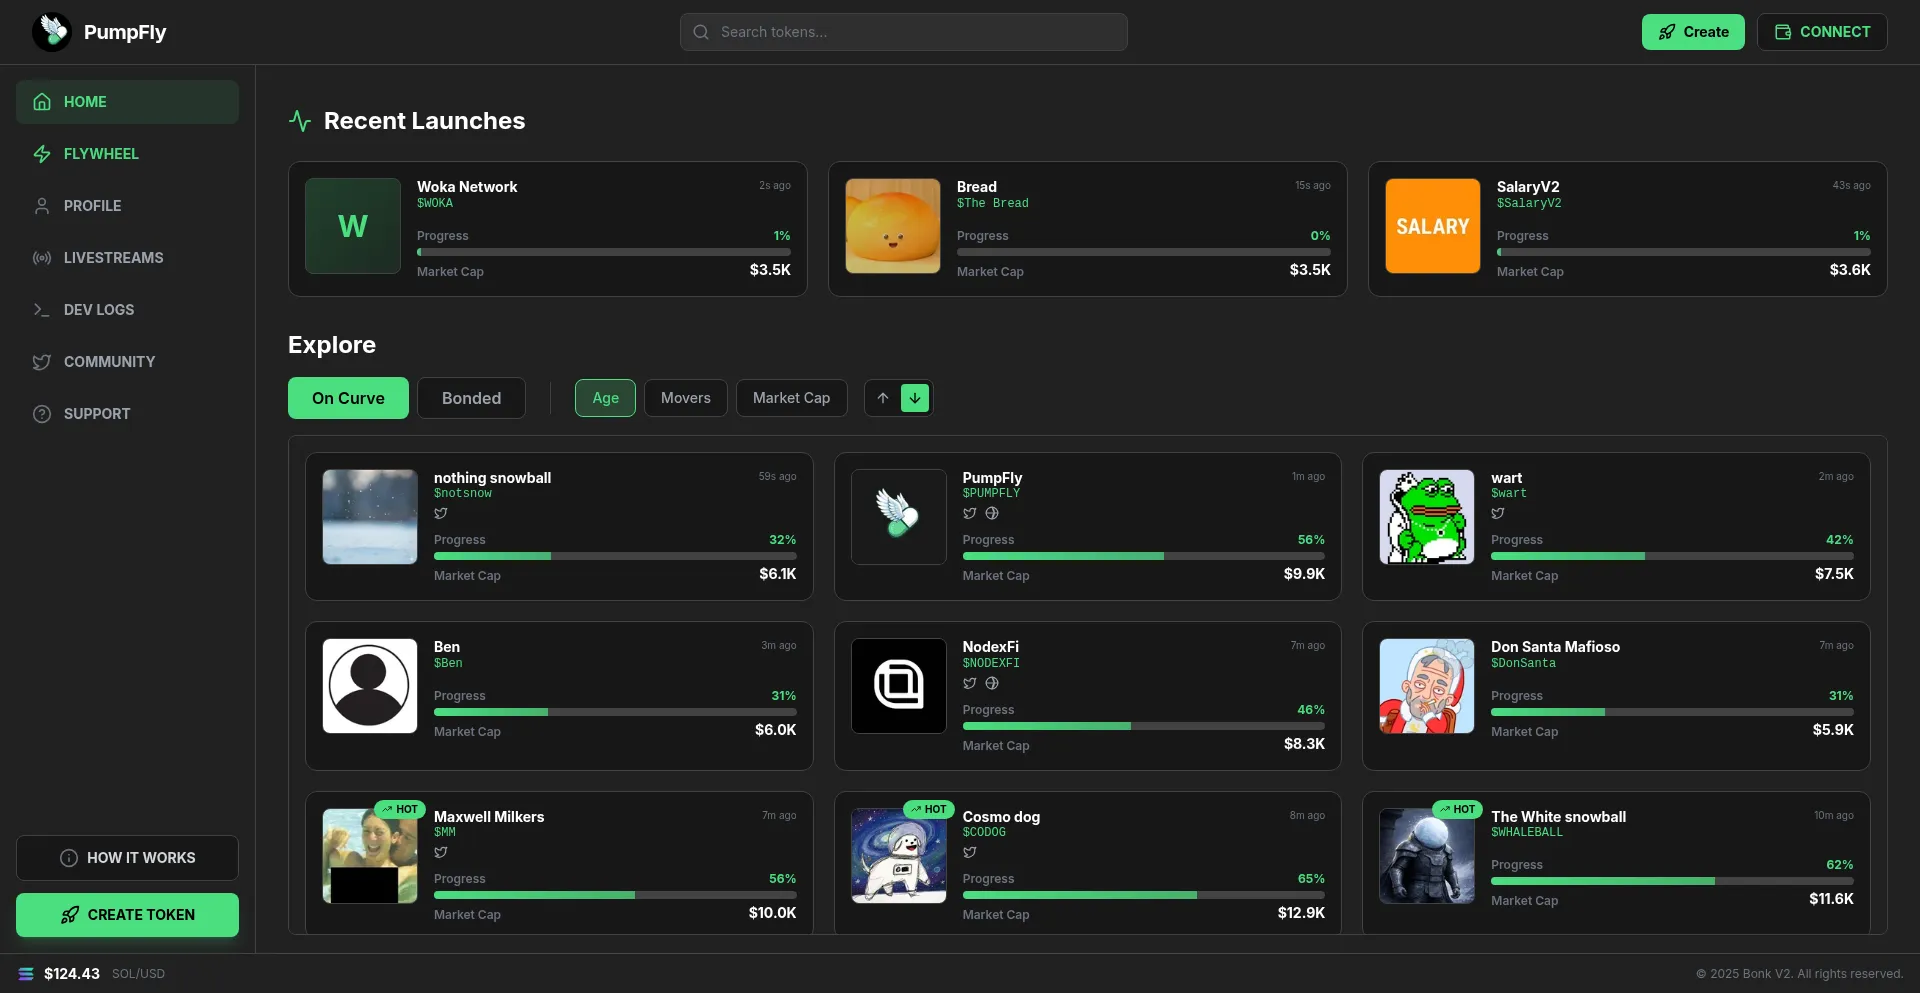Click the Create Token button in sidebar

pos(127,915)
